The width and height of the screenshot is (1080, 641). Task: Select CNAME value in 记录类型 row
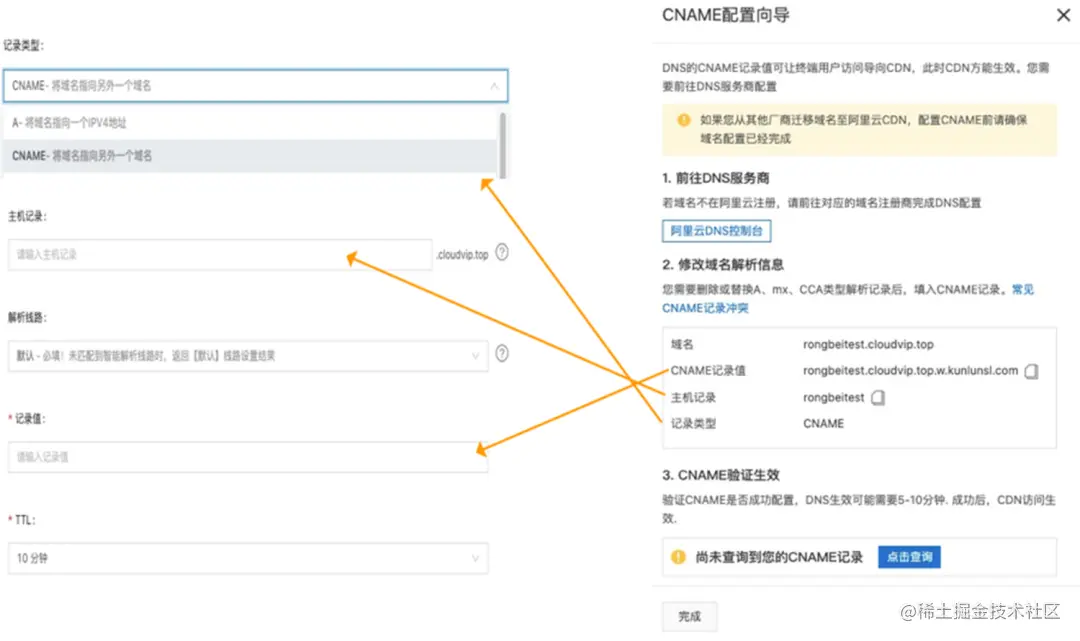click(x=823, y=423)
